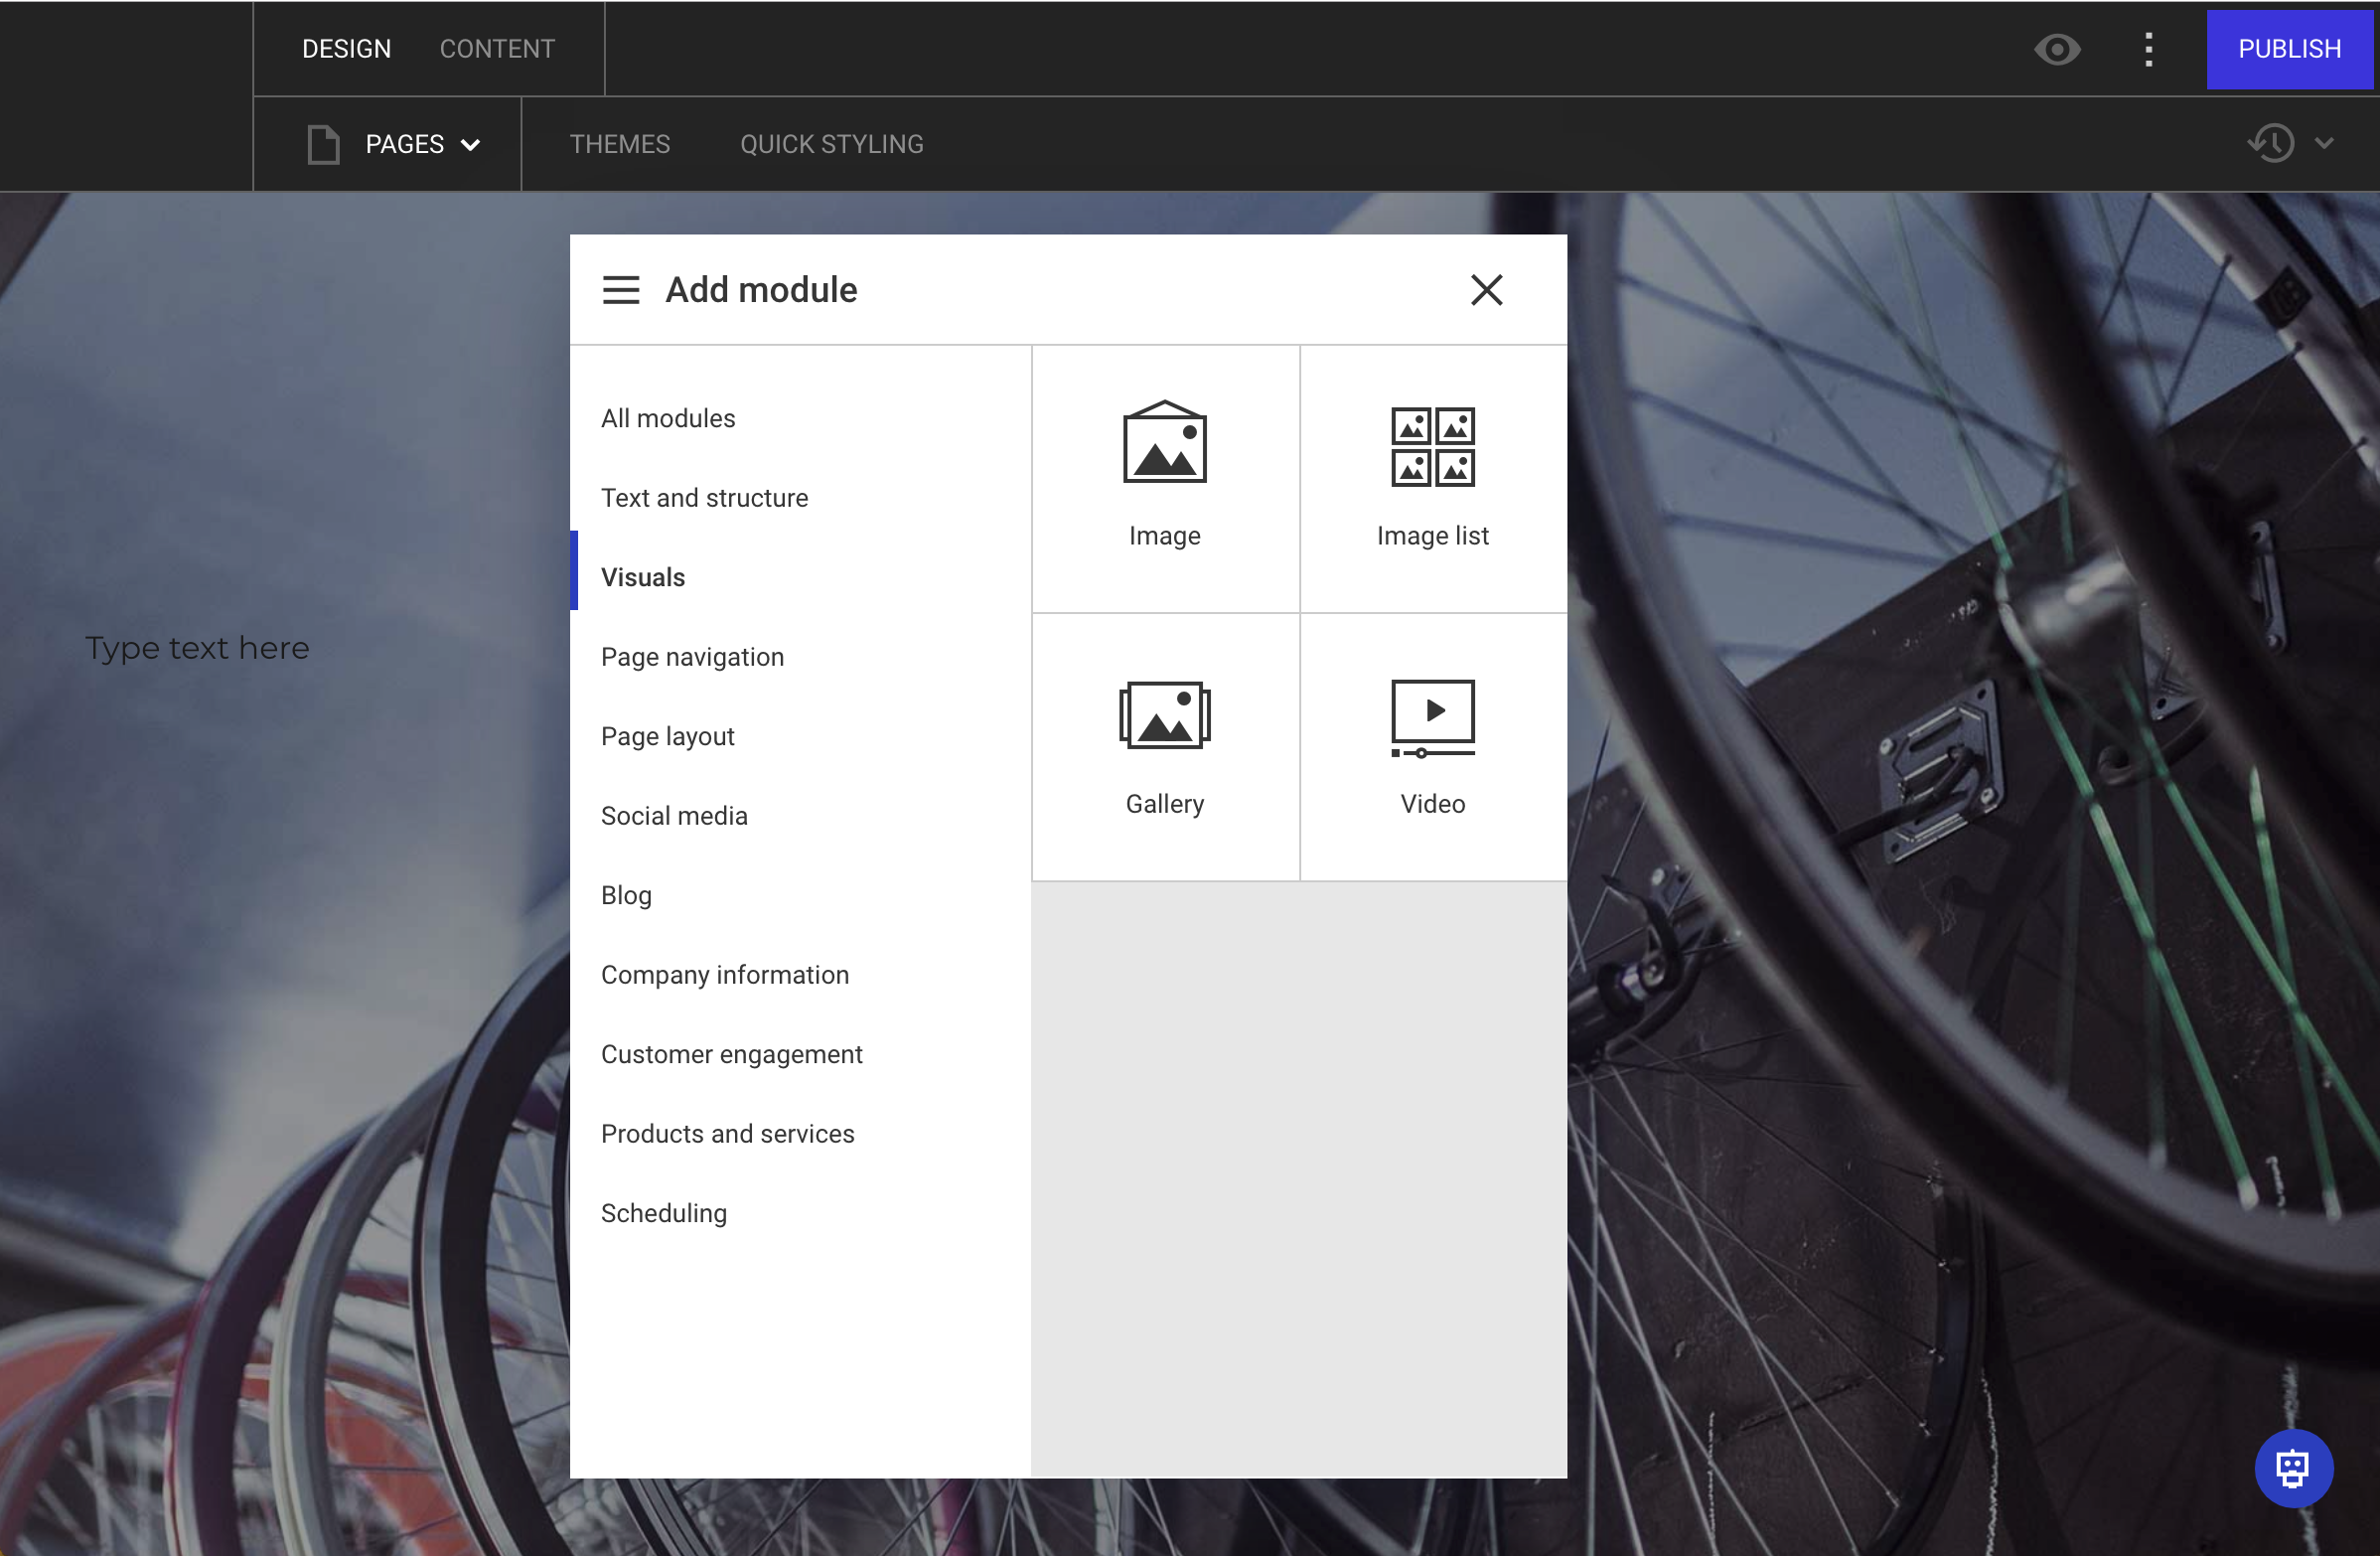Select the Text and structure category
This screenshot has width=2380, height=1556.
coord(704,497)
